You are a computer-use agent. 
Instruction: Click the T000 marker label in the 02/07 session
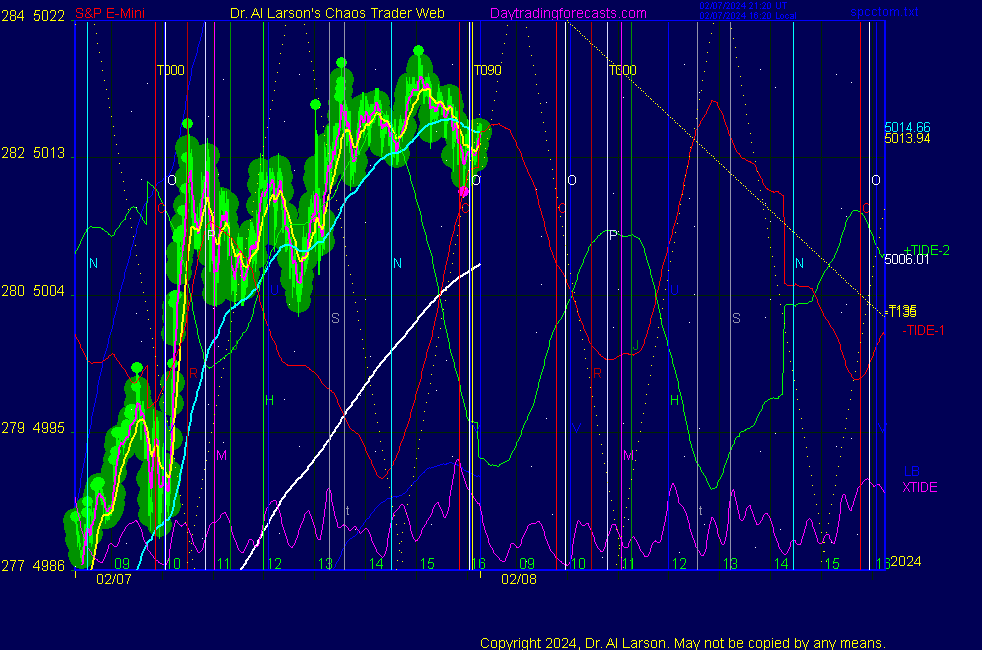(170, 70)
